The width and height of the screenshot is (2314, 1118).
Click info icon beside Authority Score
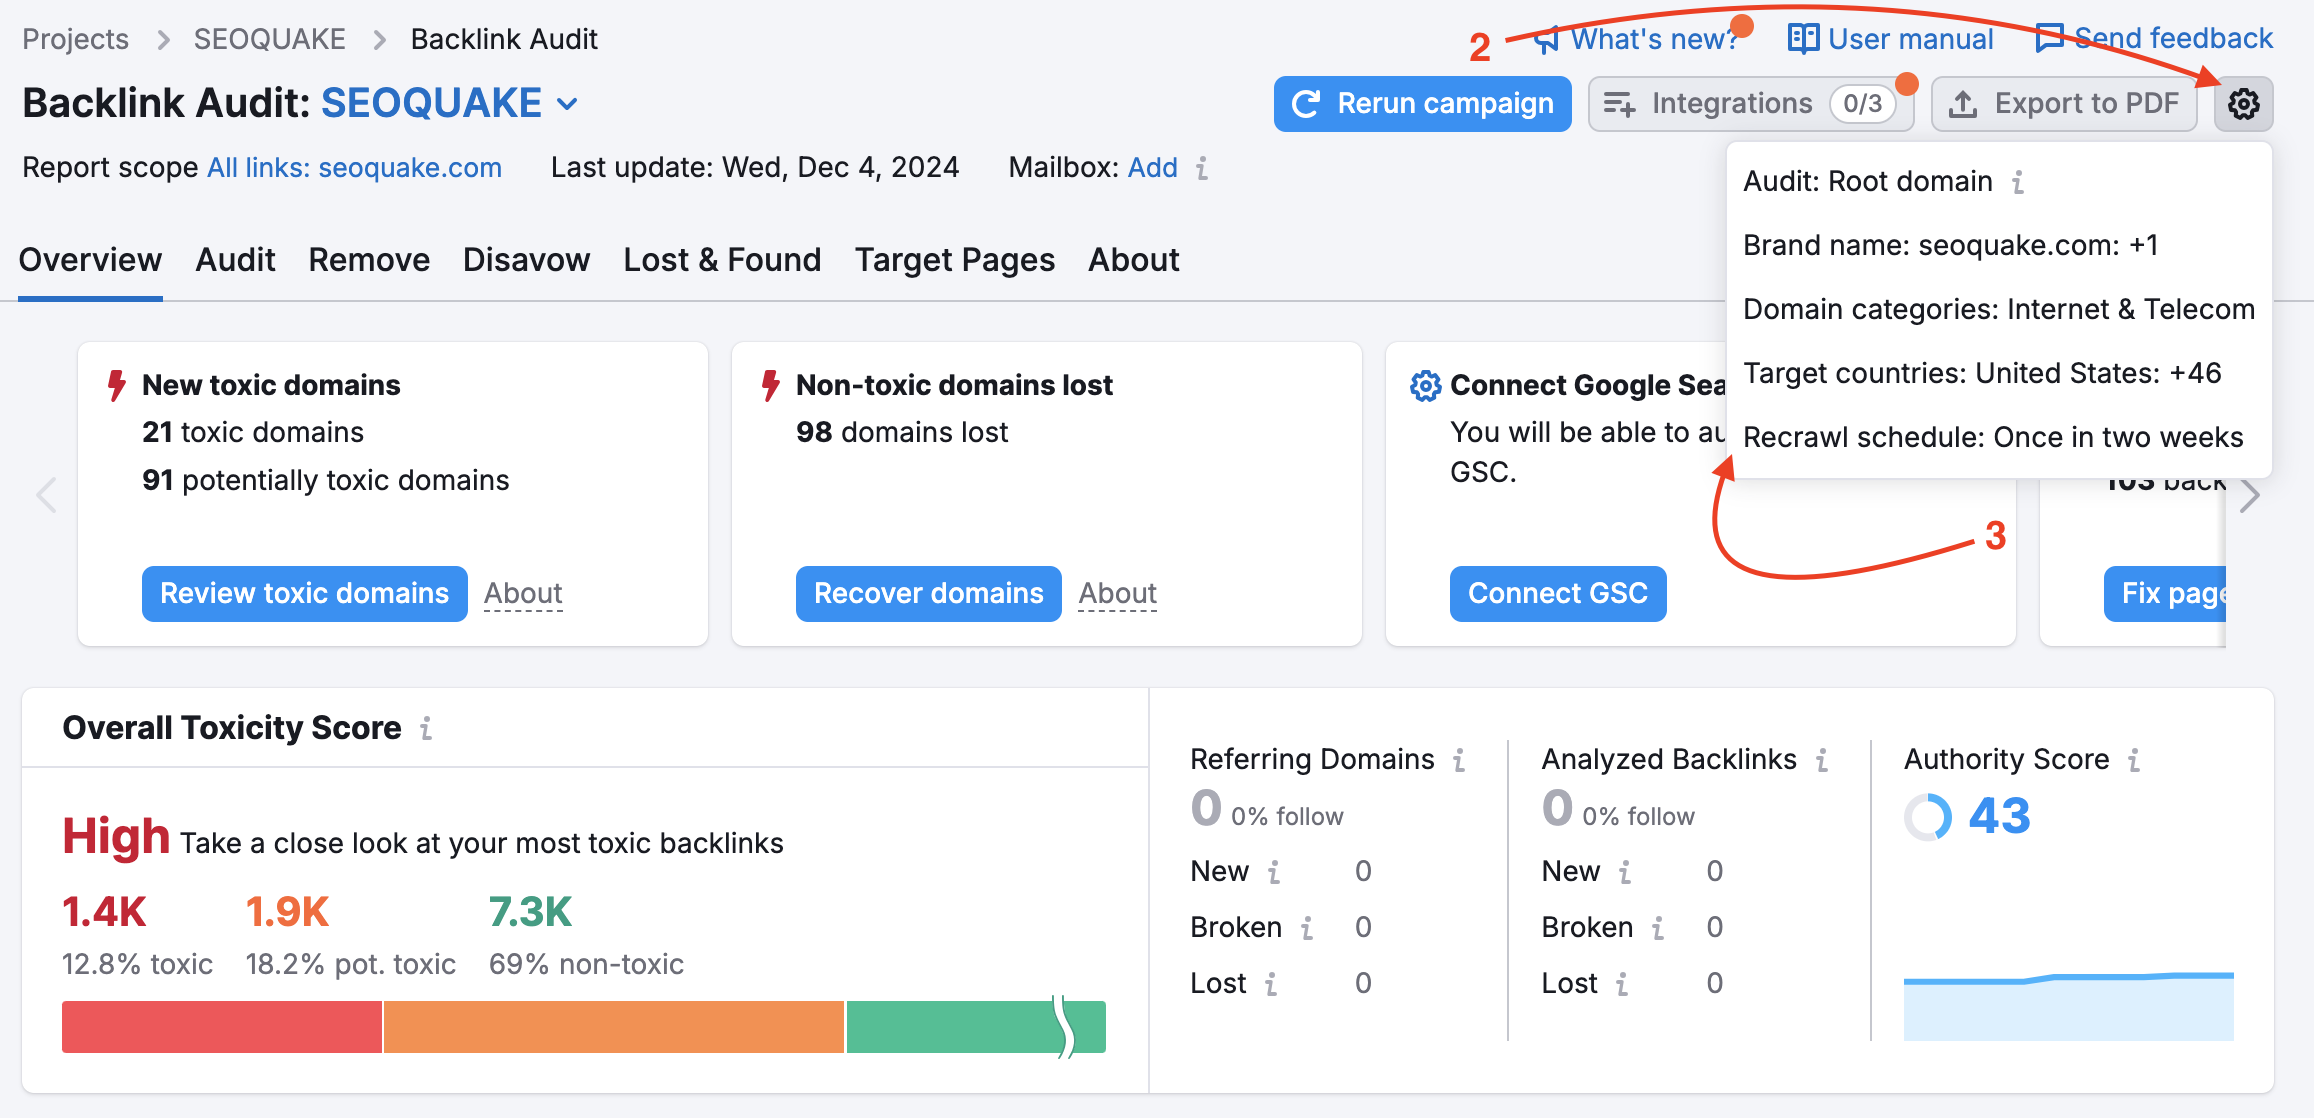[2134, 760]
